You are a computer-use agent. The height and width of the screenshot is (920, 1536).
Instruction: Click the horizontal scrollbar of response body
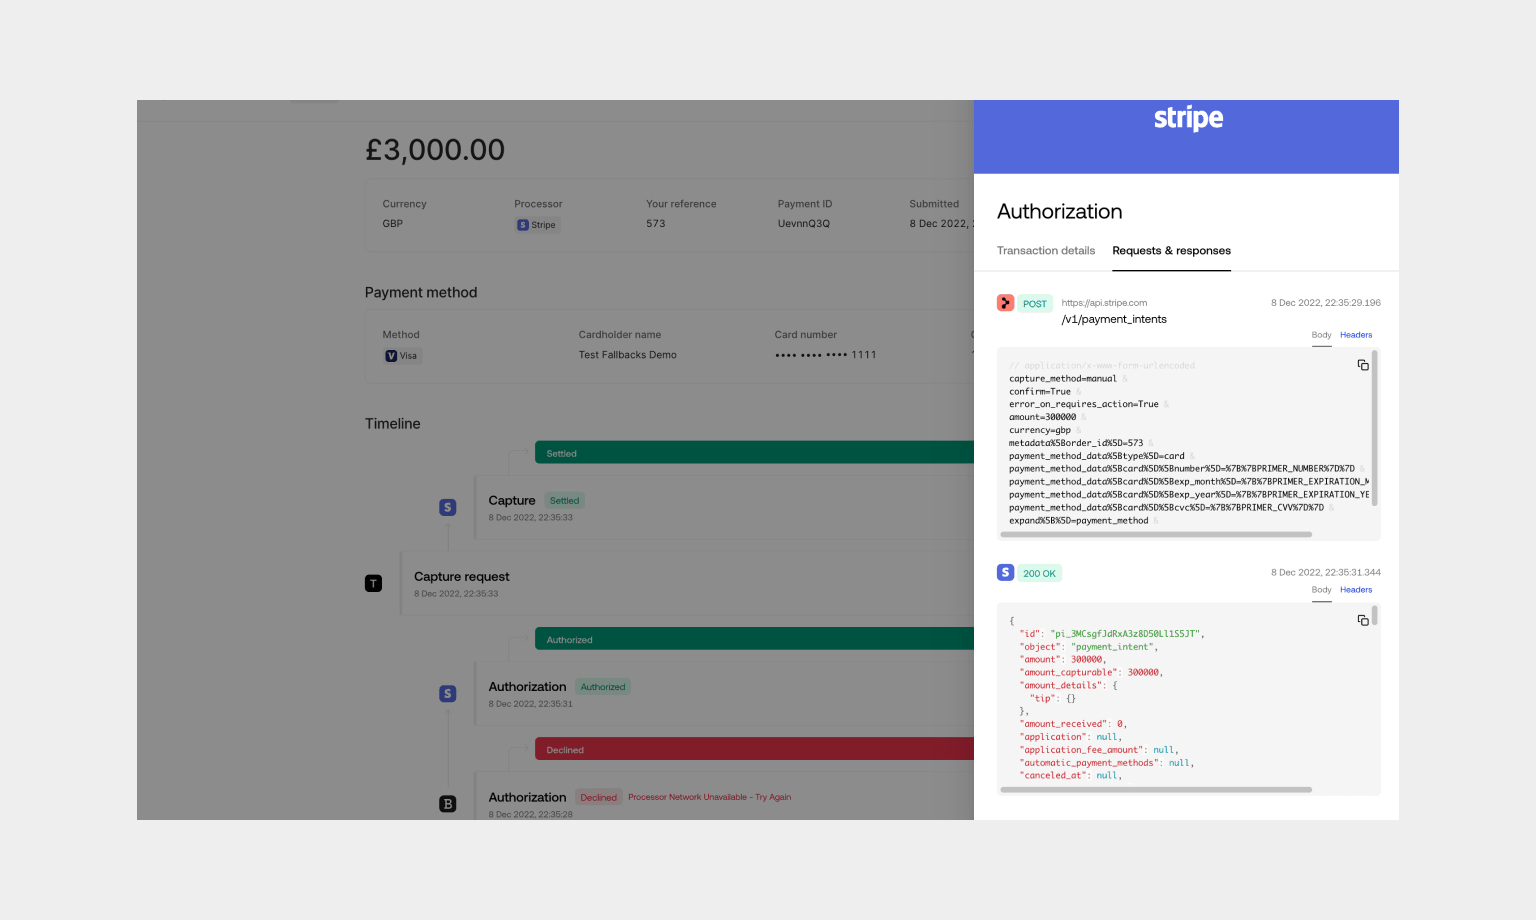1156,790
